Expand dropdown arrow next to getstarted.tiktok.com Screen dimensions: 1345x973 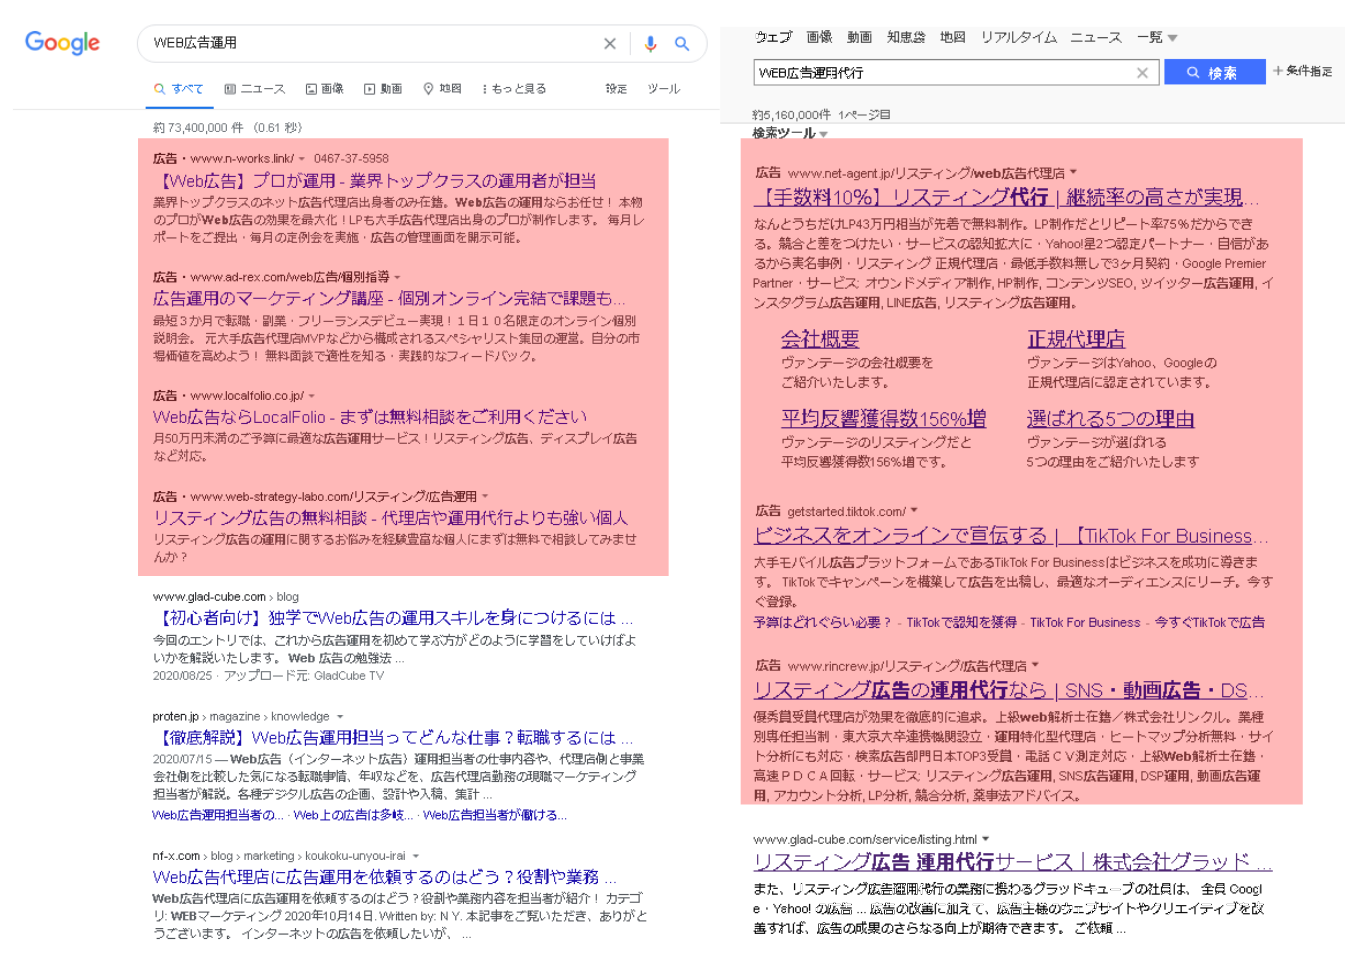[x=914, y=511]
